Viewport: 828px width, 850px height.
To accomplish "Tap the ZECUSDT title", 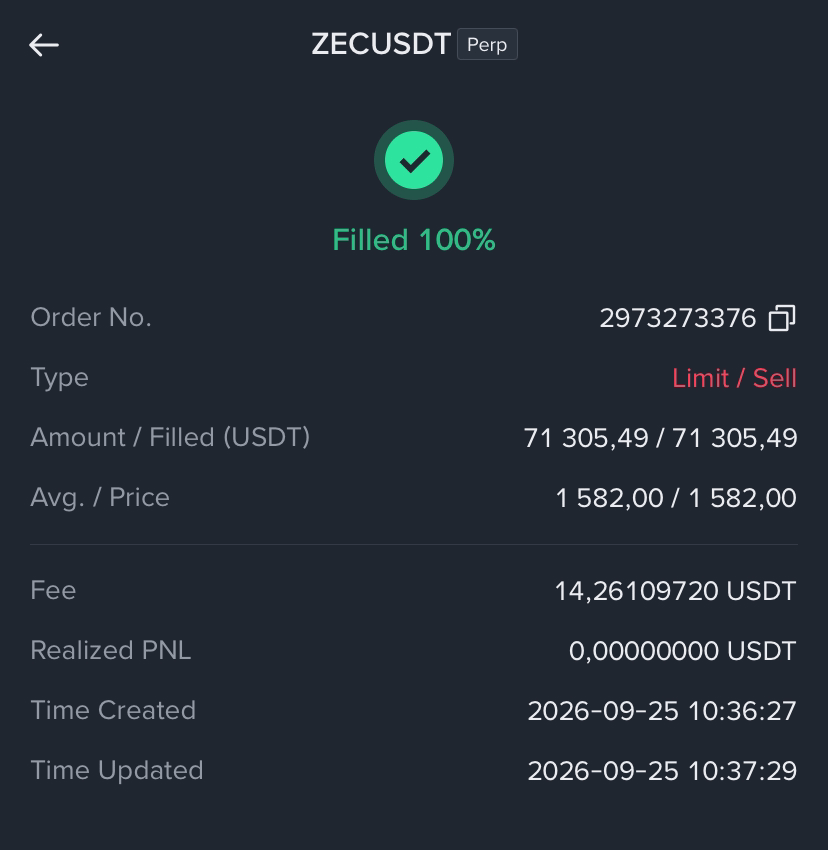I will click(381, 44).
